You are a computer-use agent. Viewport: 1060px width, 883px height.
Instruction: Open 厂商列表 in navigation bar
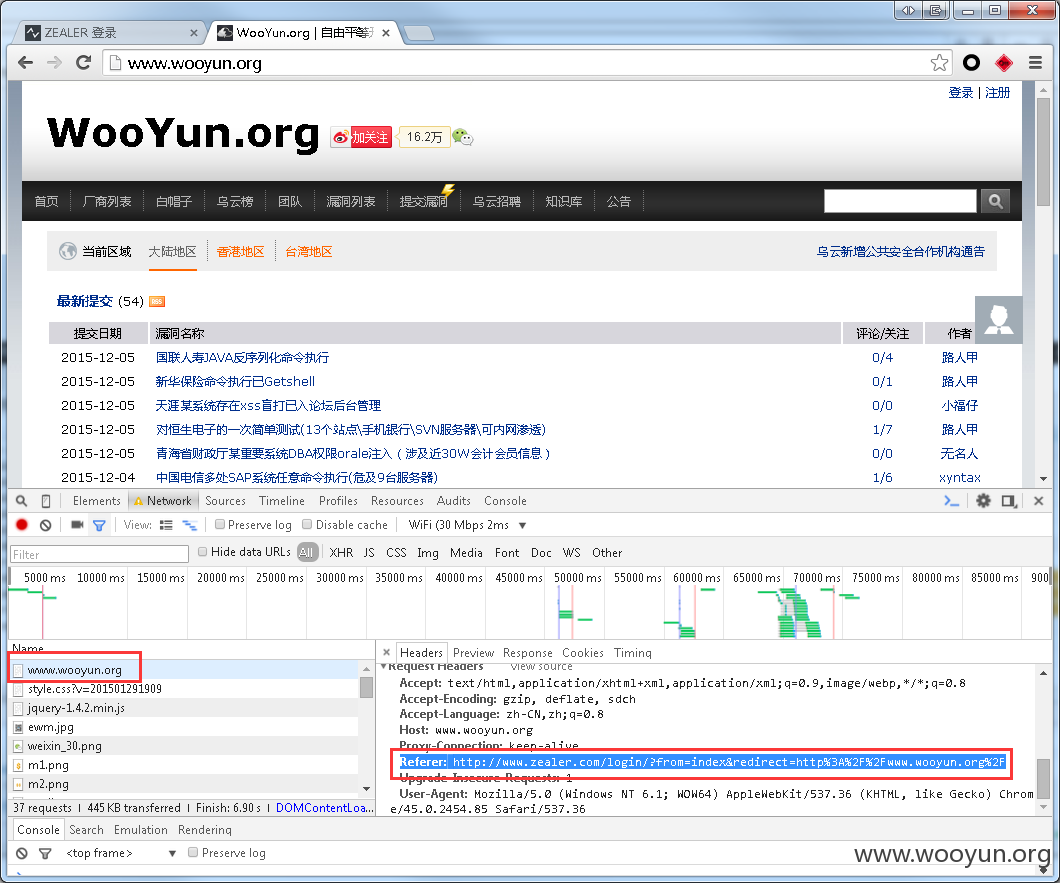tap(107, 201)
